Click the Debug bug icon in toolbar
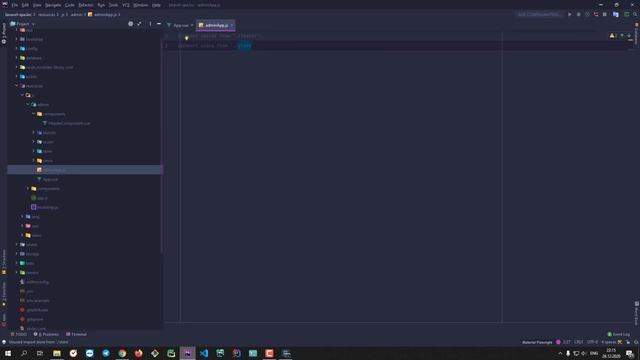The width and height of the screenshot is (640, 360). click(578, 15)
